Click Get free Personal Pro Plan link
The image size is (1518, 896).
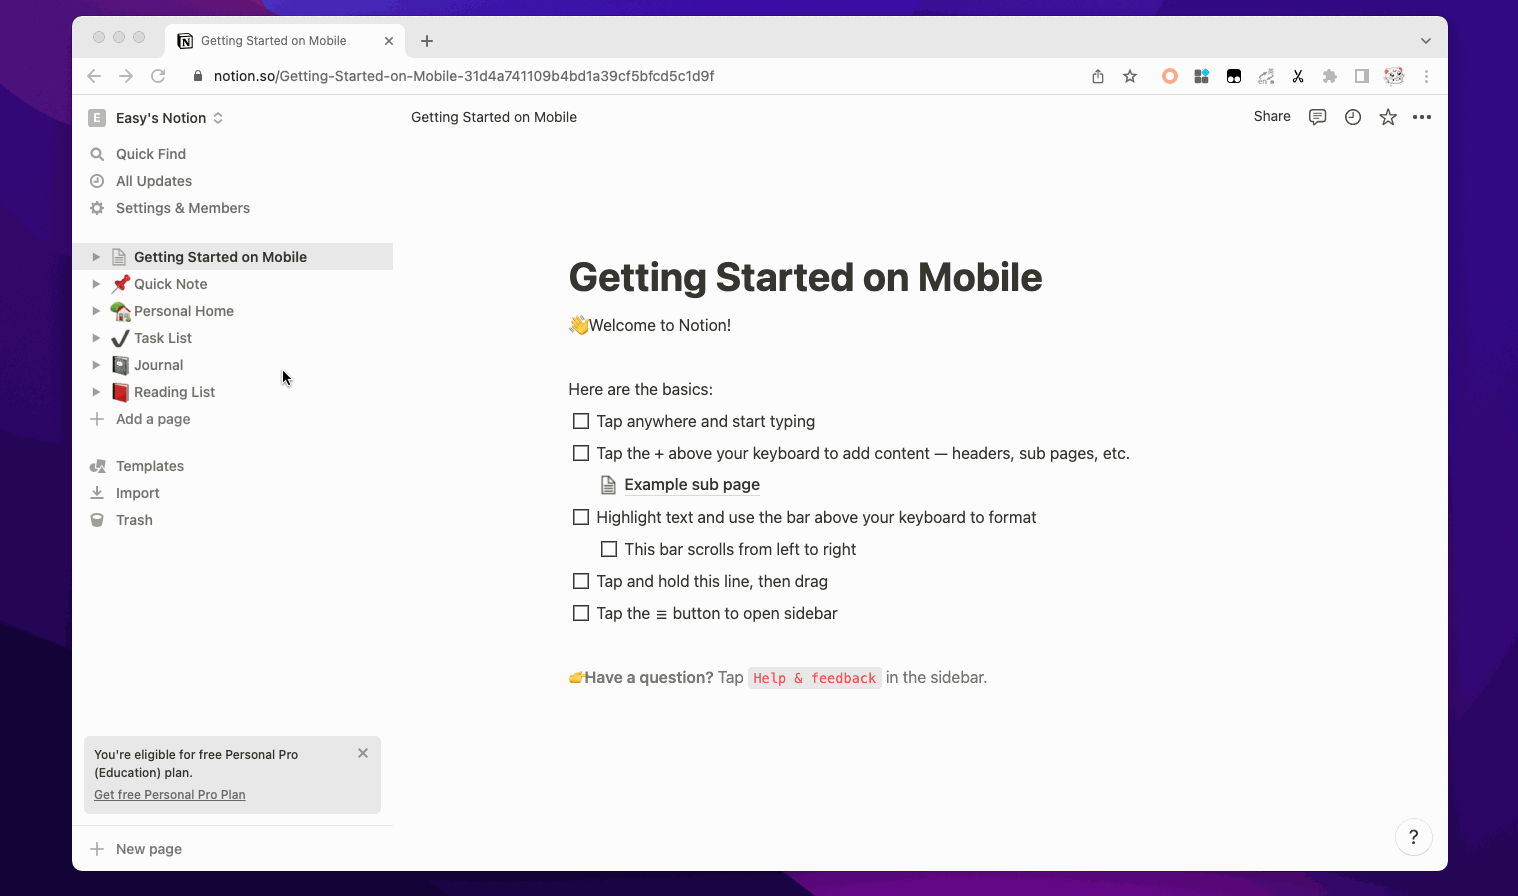coord(170,795)
